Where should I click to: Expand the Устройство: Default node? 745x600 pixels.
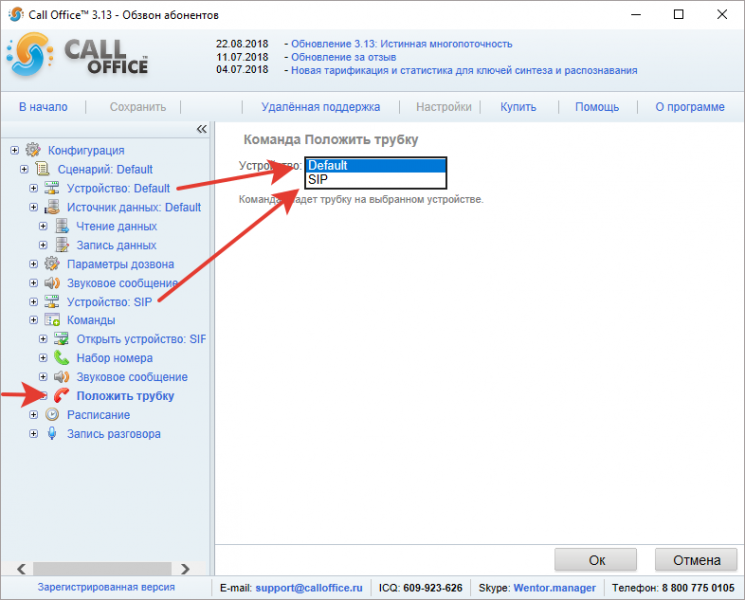(34, 188)
